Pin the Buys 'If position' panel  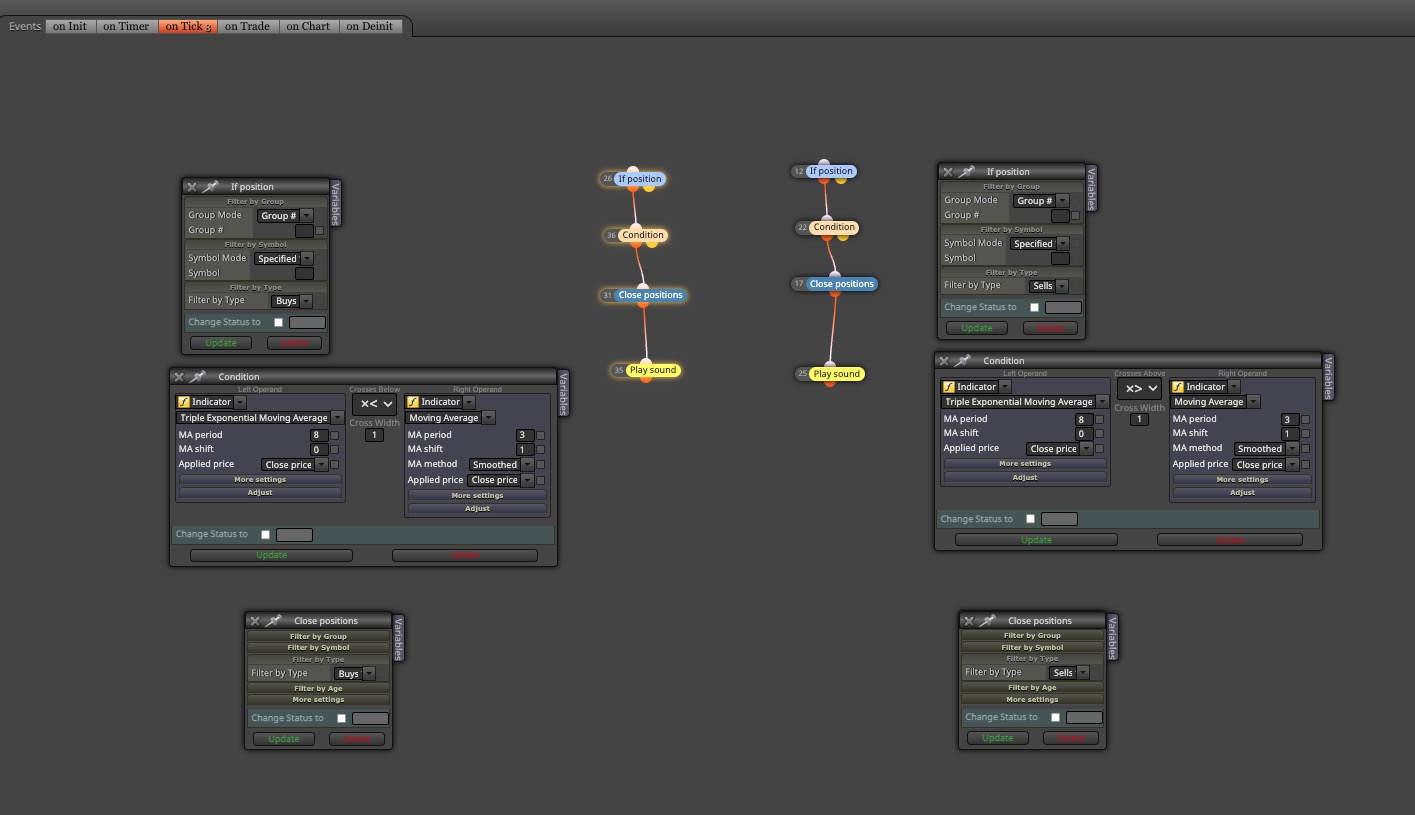(x=211, y=187)
